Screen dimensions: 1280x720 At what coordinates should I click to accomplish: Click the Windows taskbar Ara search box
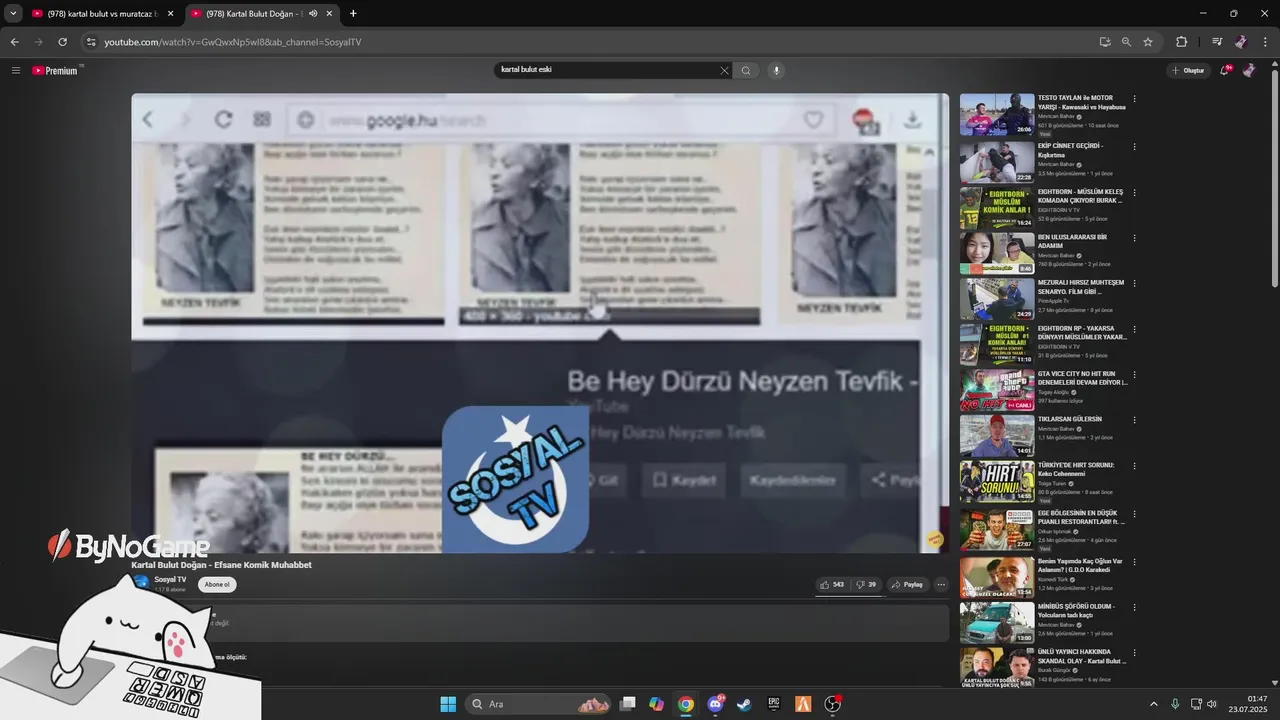coord(538,704)
